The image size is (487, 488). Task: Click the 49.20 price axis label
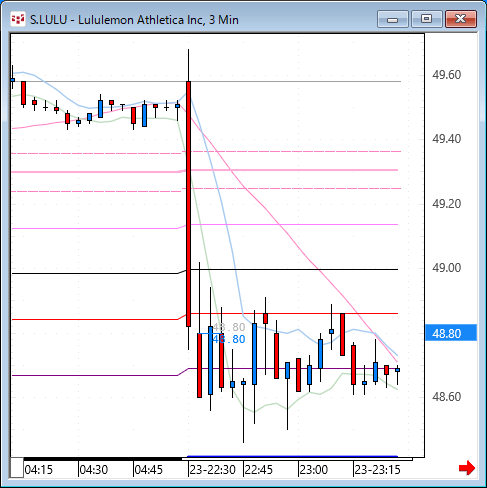point(447,204)
